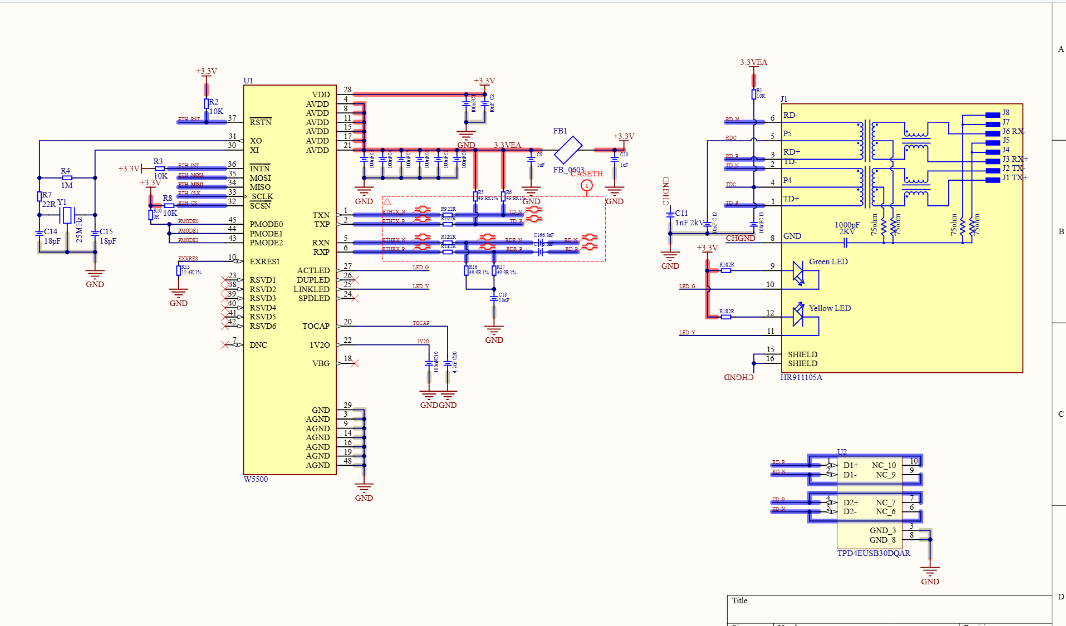The height and width of the screenshot is (626, 1066).
Task: Click the RSTN pin label on U1
Action: click(260, 122)
